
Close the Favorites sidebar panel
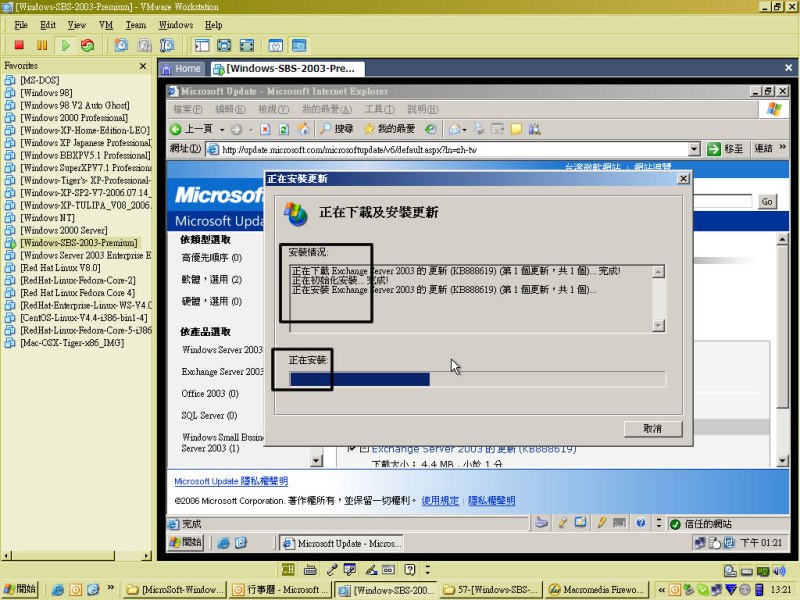(x=143, y=66)
